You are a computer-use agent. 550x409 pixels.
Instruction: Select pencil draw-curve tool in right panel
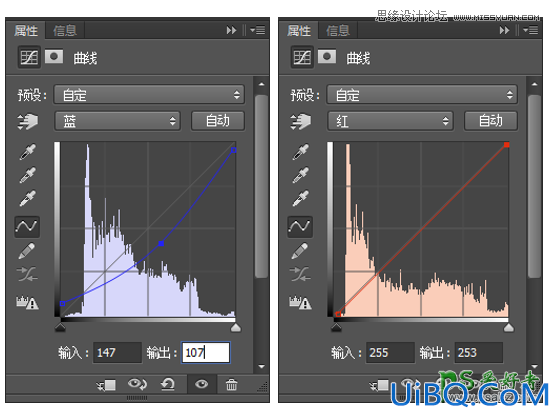coord(300,251)
